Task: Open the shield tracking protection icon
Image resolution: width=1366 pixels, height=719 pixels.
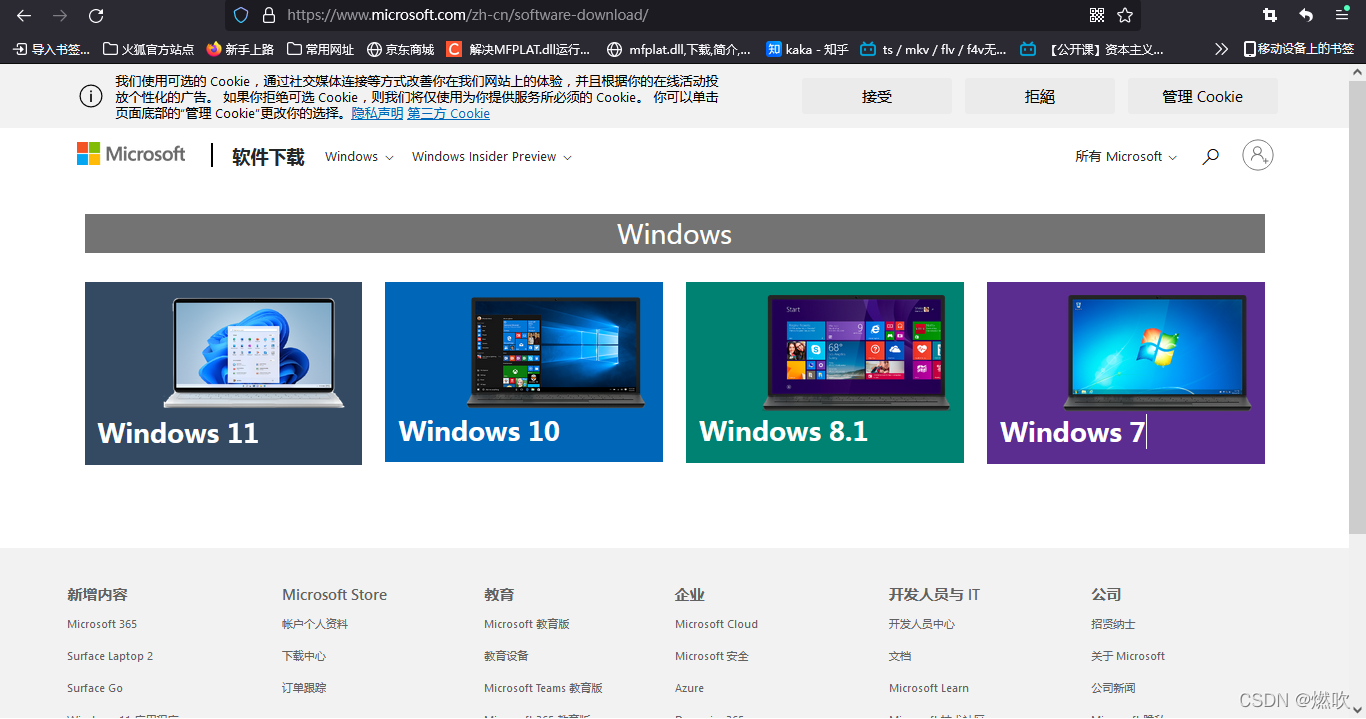Action: tap(241, 15)
